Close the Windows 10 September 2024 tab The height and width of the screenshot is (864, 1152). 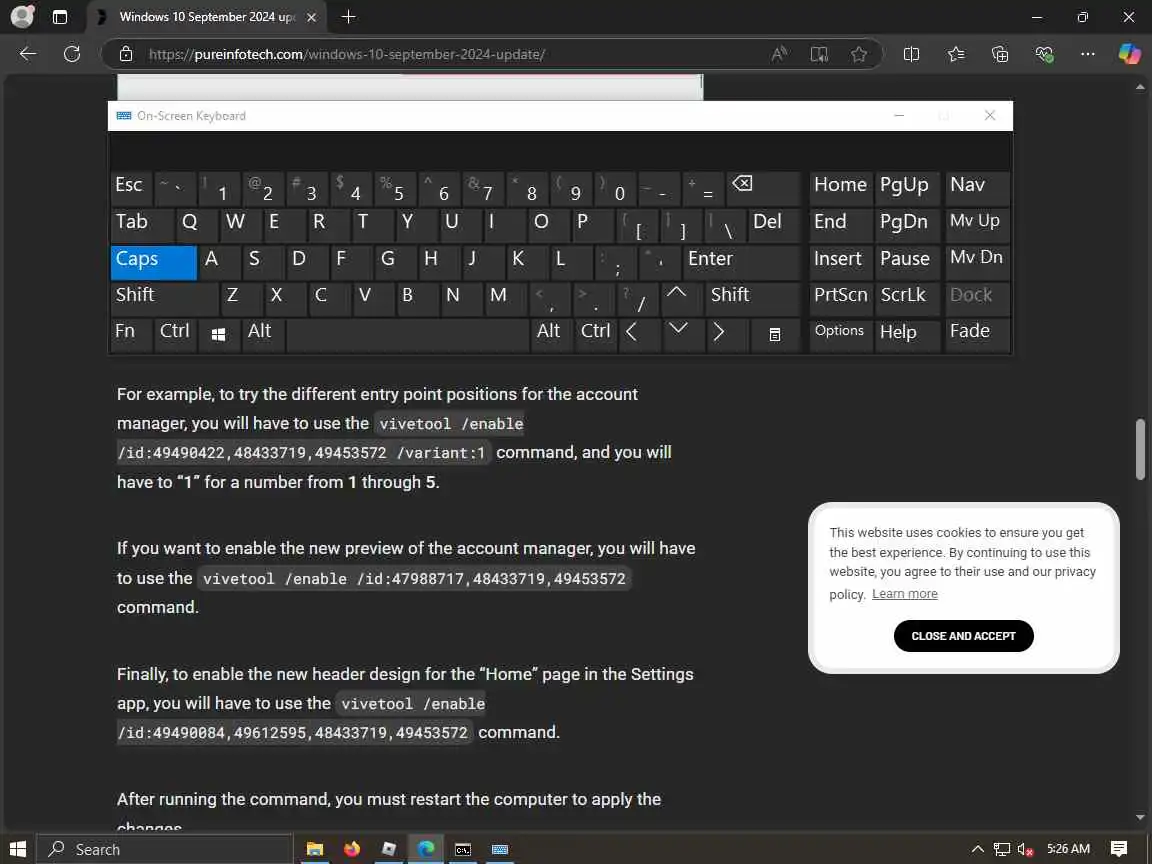click(x=312, y=17)
